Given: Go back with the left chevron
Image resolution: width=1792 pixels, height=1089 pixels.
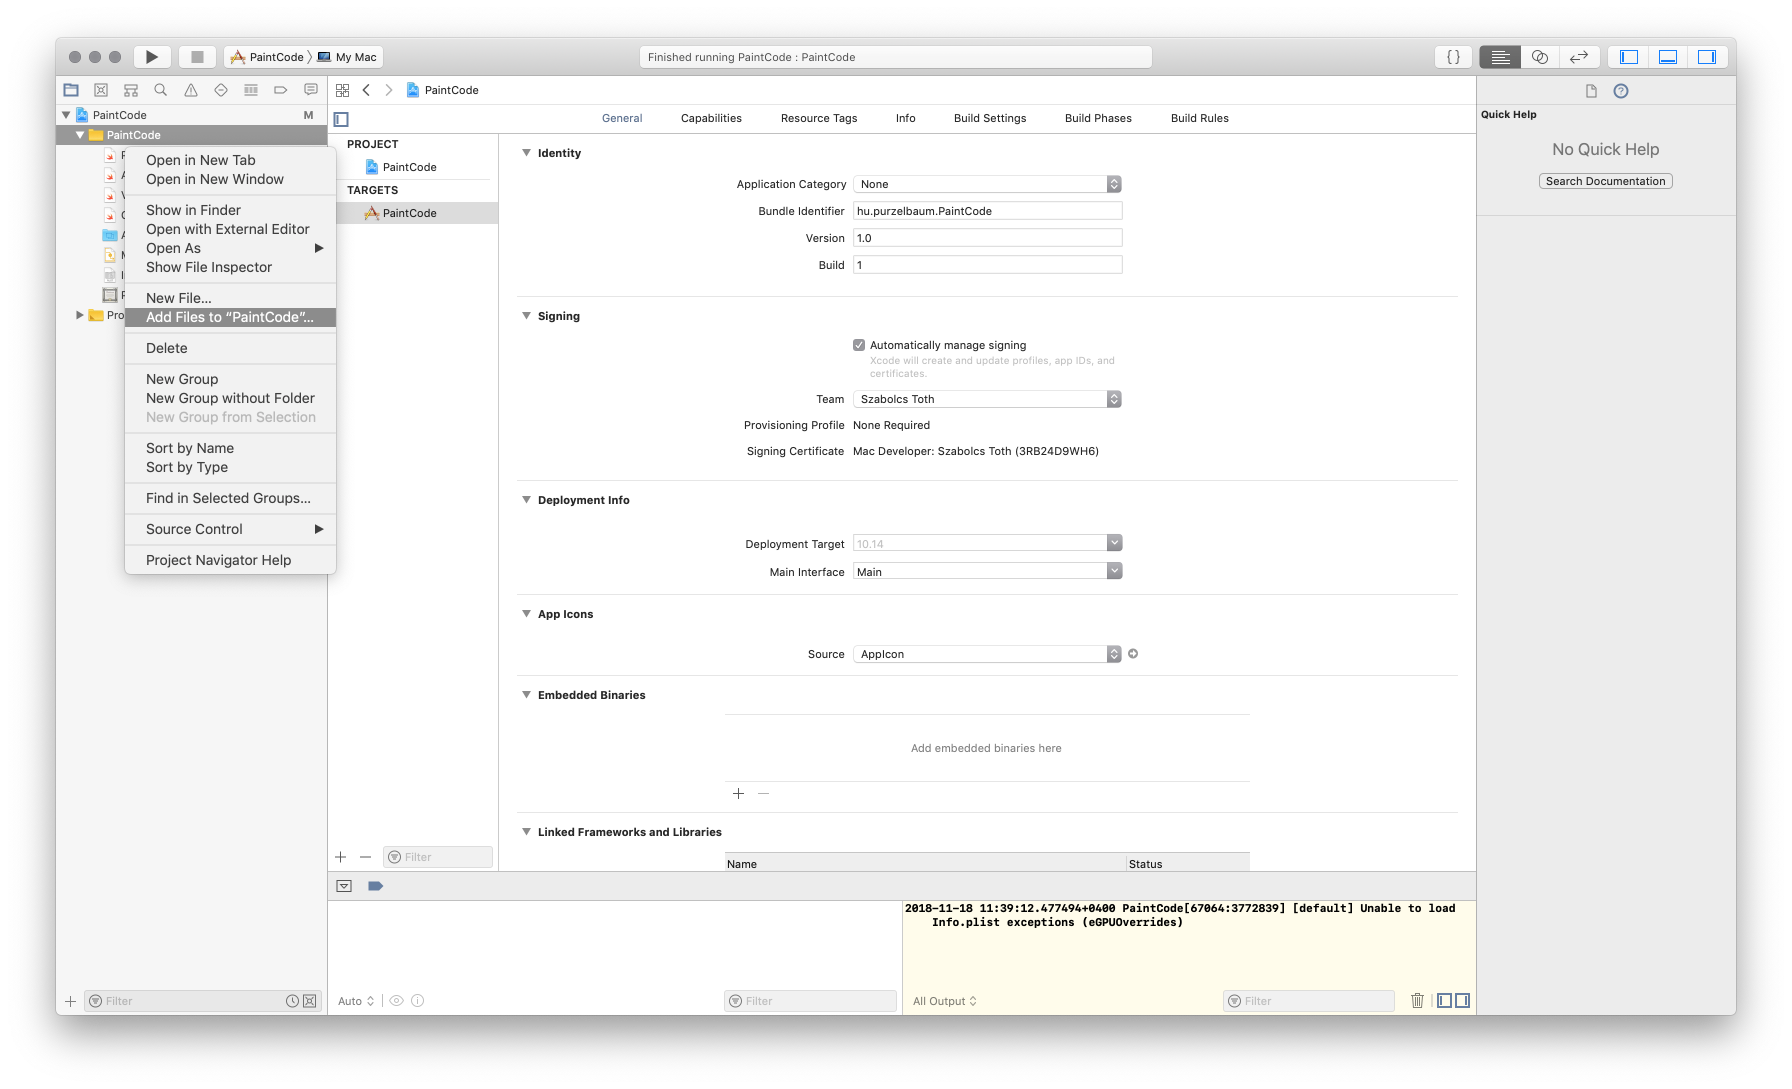Looking at the screenshot, I should 367,90.
